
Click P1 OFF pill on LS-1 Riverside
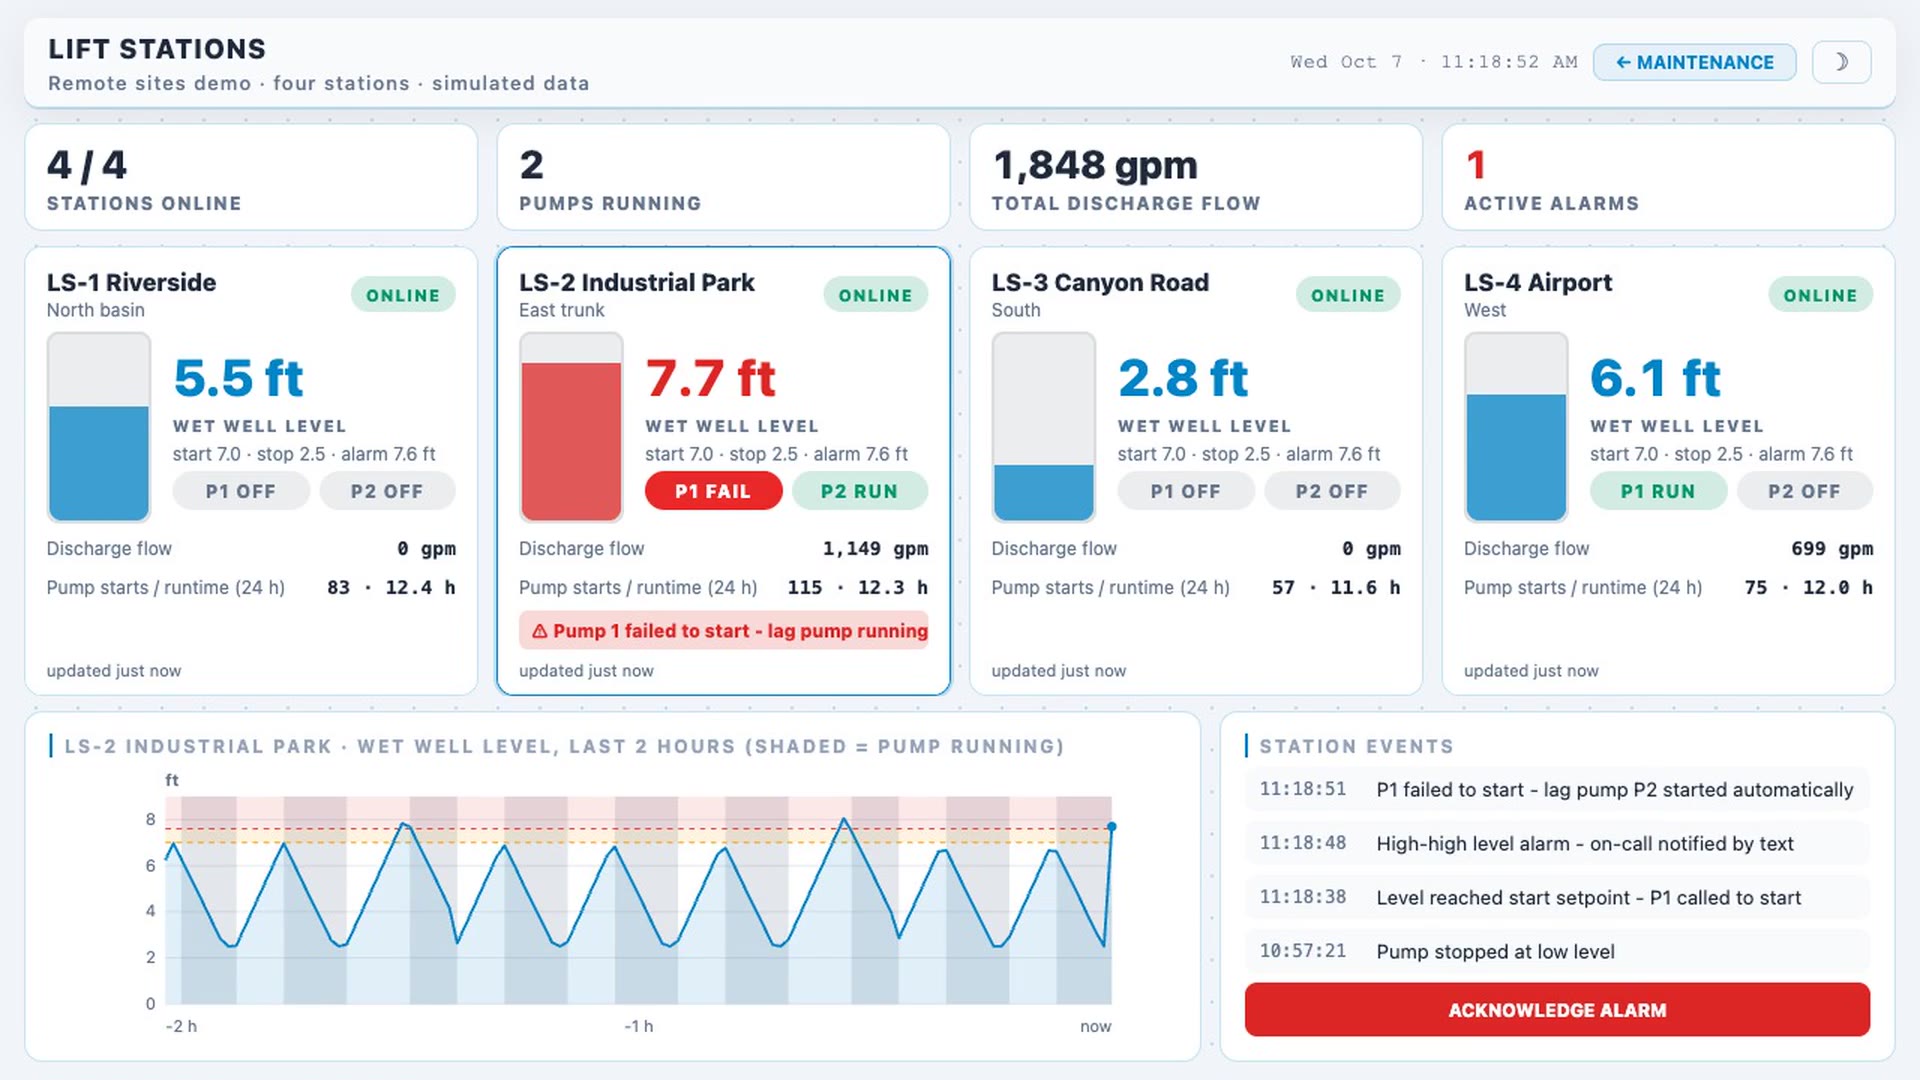coord(240,491)
